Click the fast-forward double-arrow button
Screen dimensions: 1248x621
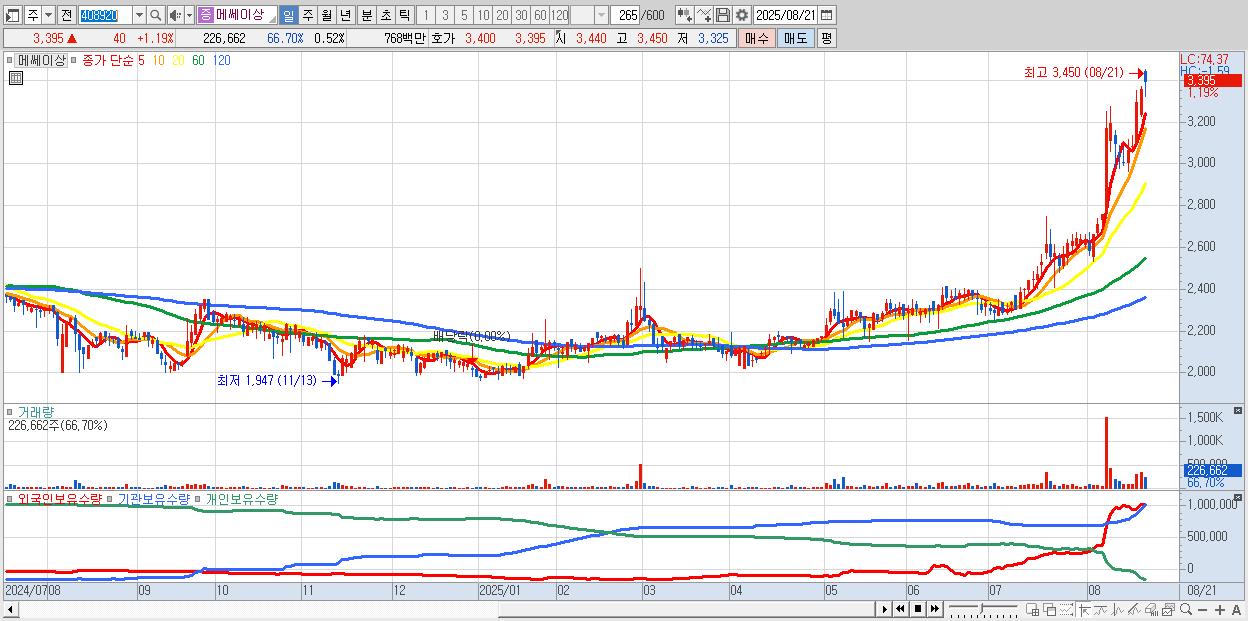click(934, 609)
